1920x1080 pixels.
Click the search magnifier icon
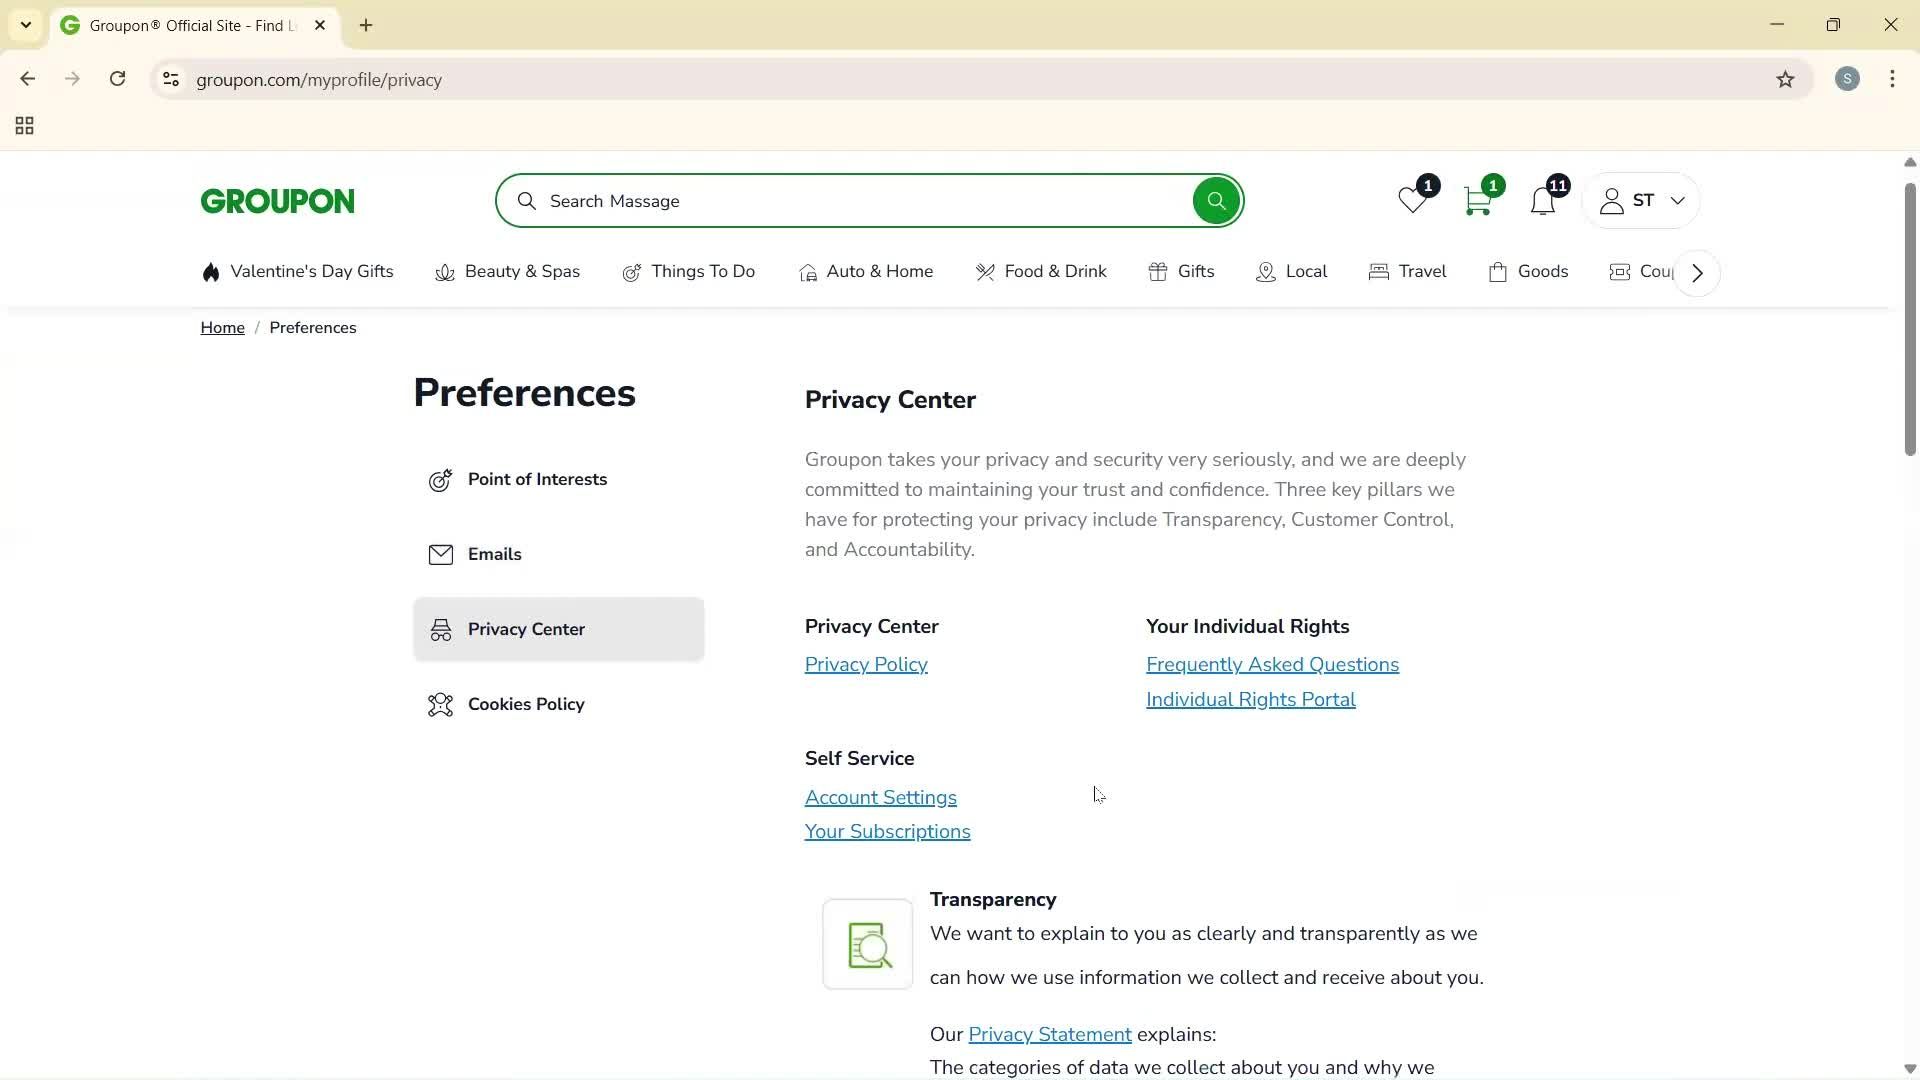(1215, 200)
